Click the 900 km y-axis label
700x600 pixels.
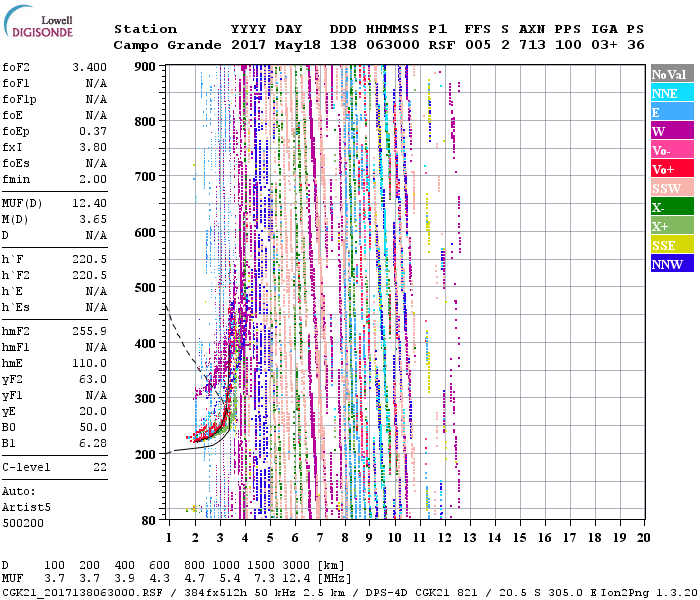click(145, 67)
